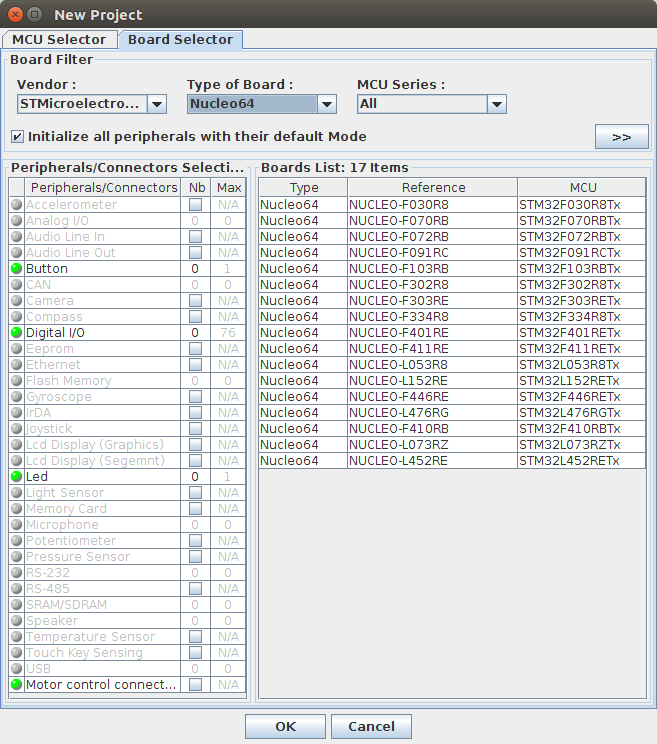Click the green status dot beside Button
This screenshot has height=744, width=657.
(16, 269)
